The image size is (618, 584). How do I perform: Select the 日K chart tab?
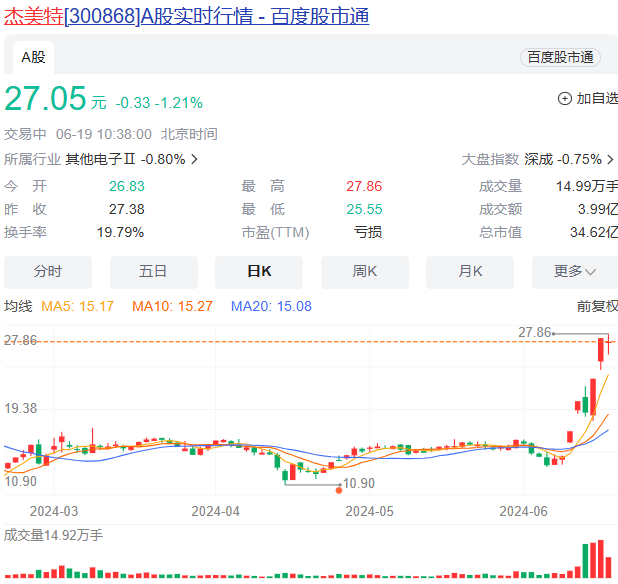click(259, 272)
